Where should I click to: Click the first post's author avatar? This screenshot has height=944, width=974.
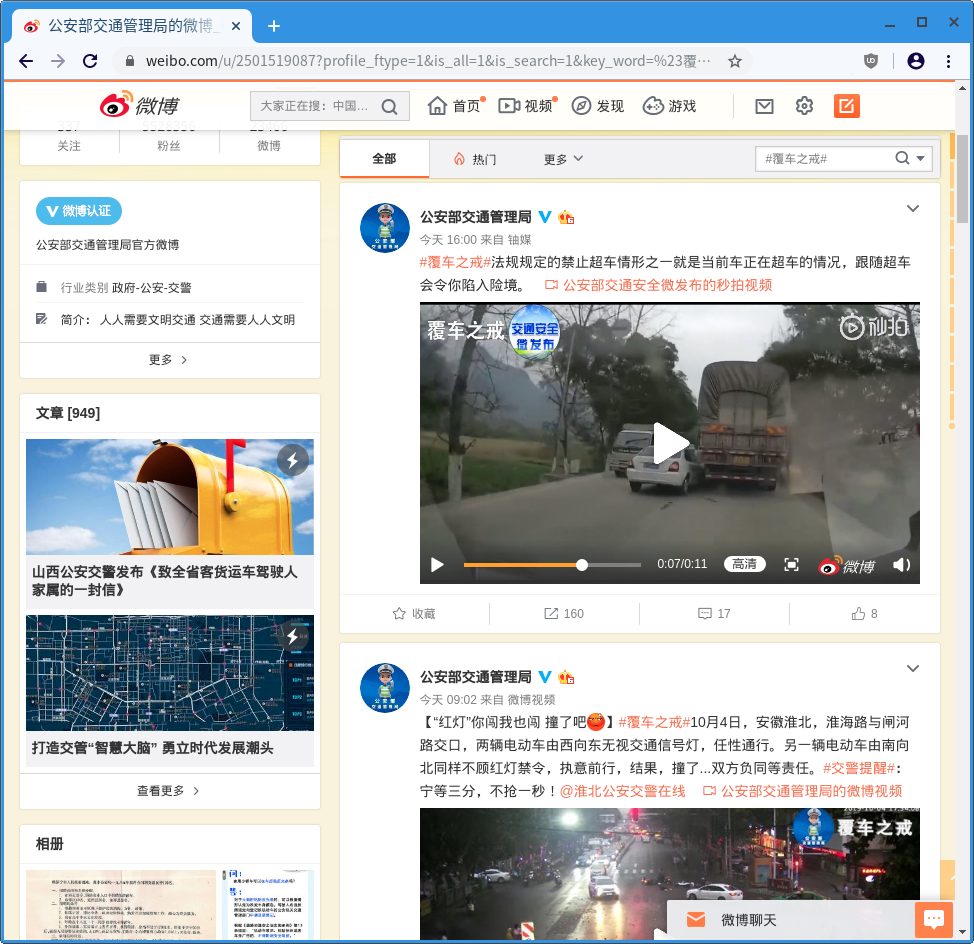[x=385, y=228]
